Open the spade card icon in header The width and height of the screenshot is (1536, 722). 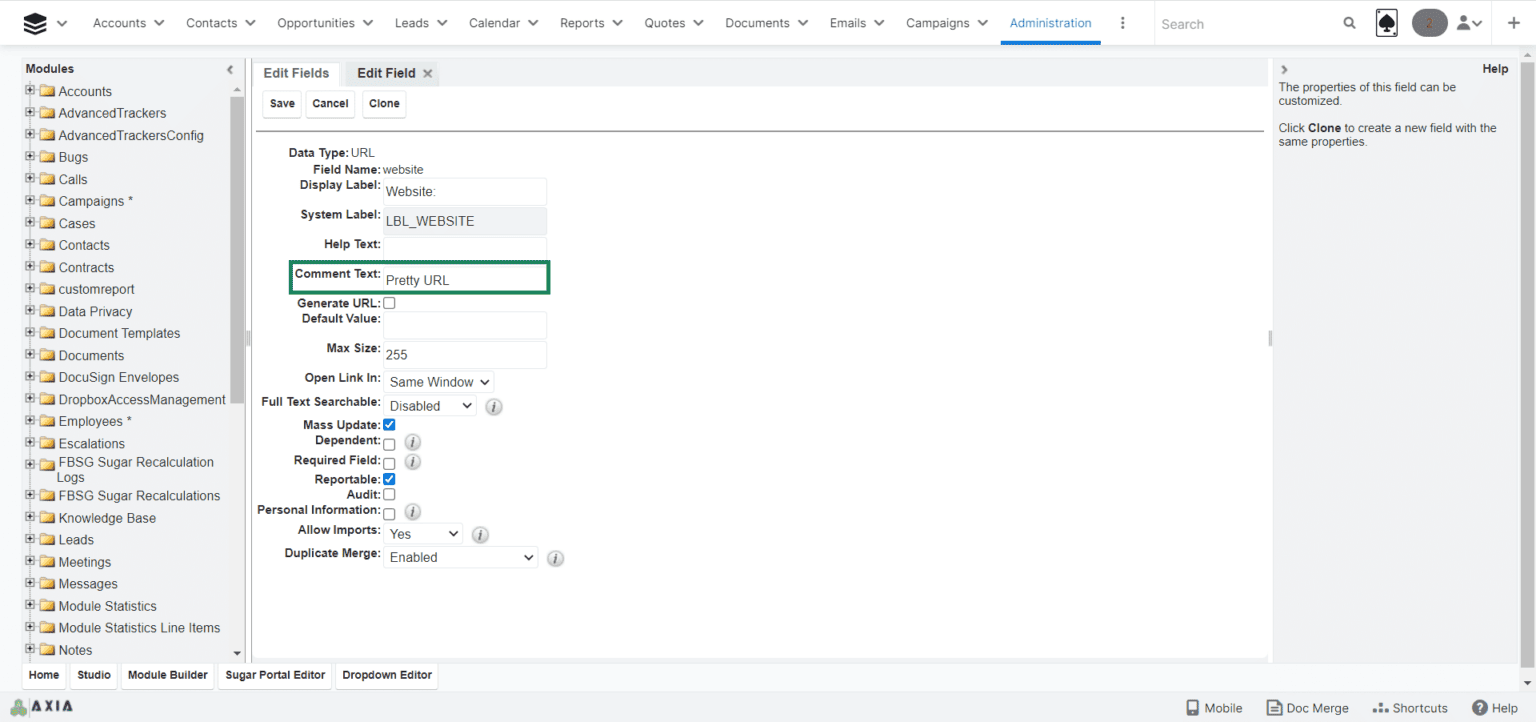coord(1386,23)
